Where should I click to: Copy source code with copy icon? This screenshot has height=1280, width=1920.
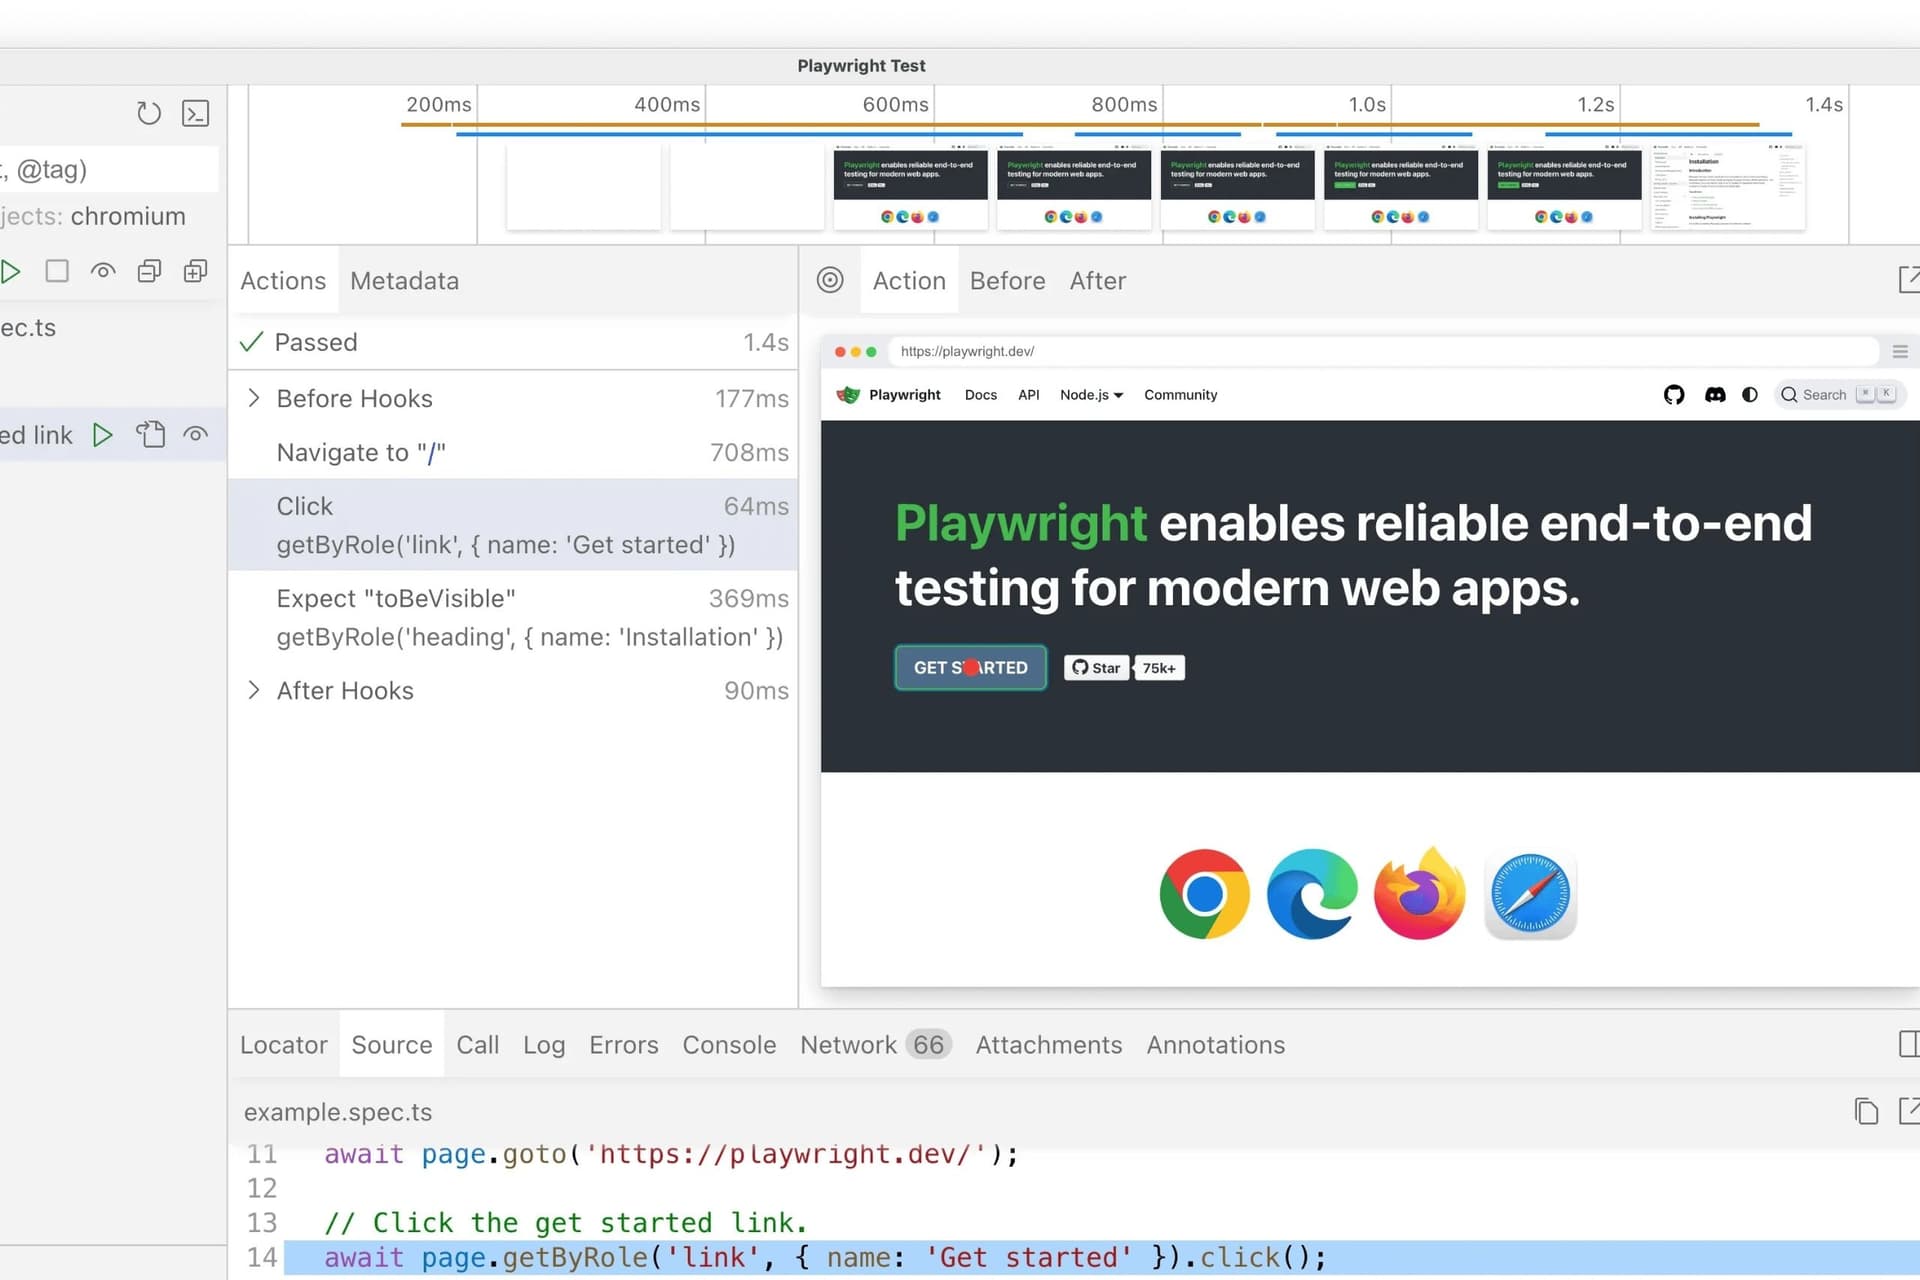(x=1866, y=1112)
